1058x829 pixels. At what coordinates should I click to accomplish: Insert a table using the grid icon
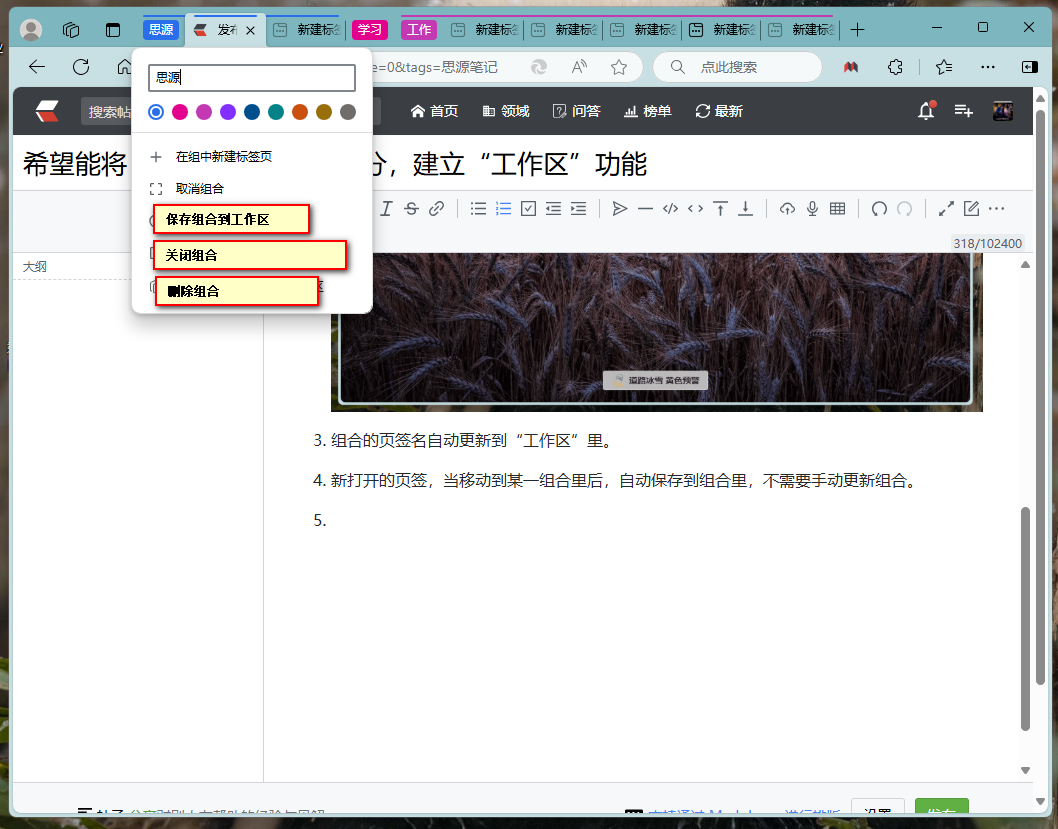837,208
